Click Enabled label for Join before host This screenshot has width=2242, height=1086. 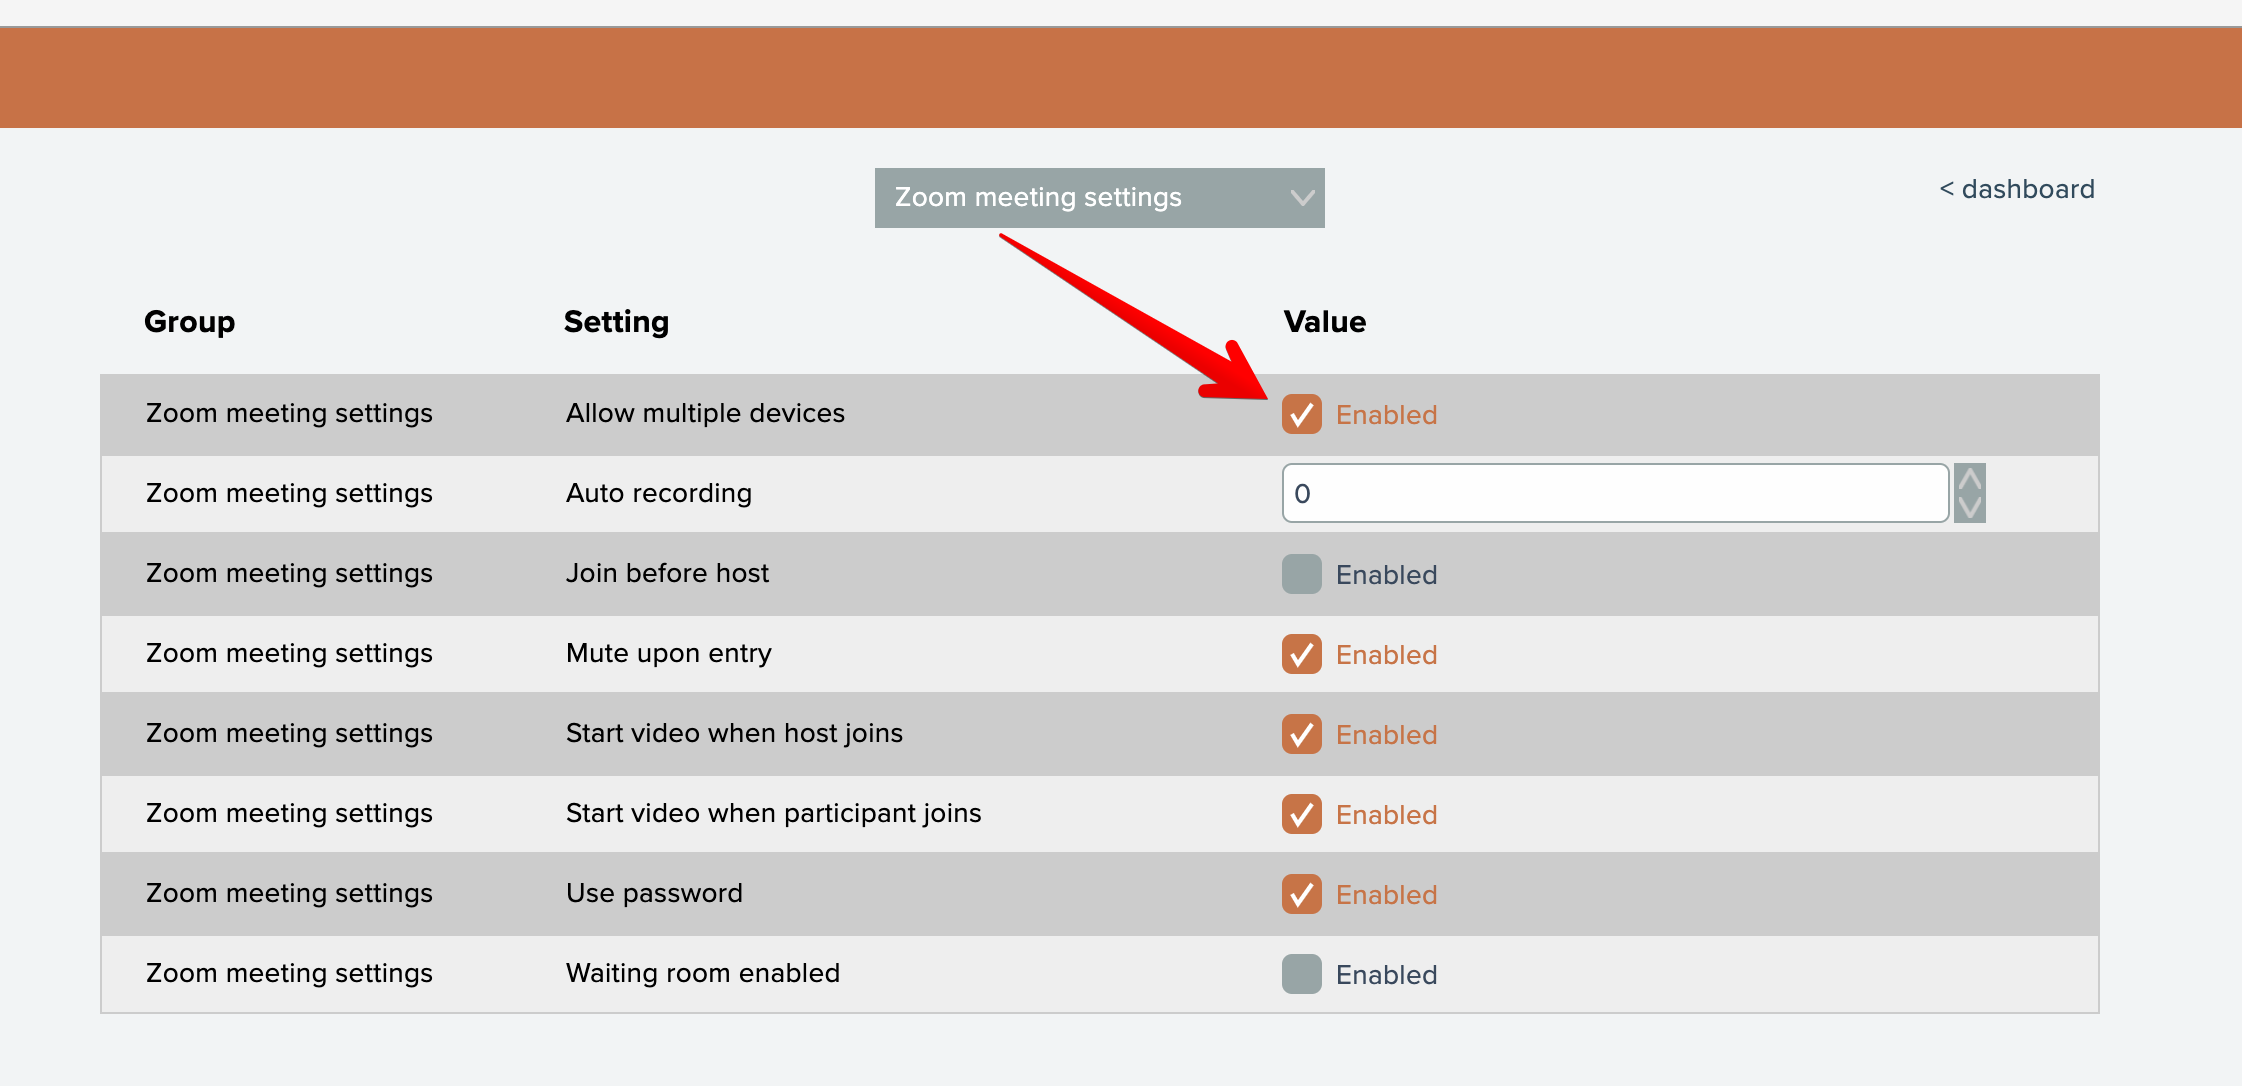[1386, 575]
